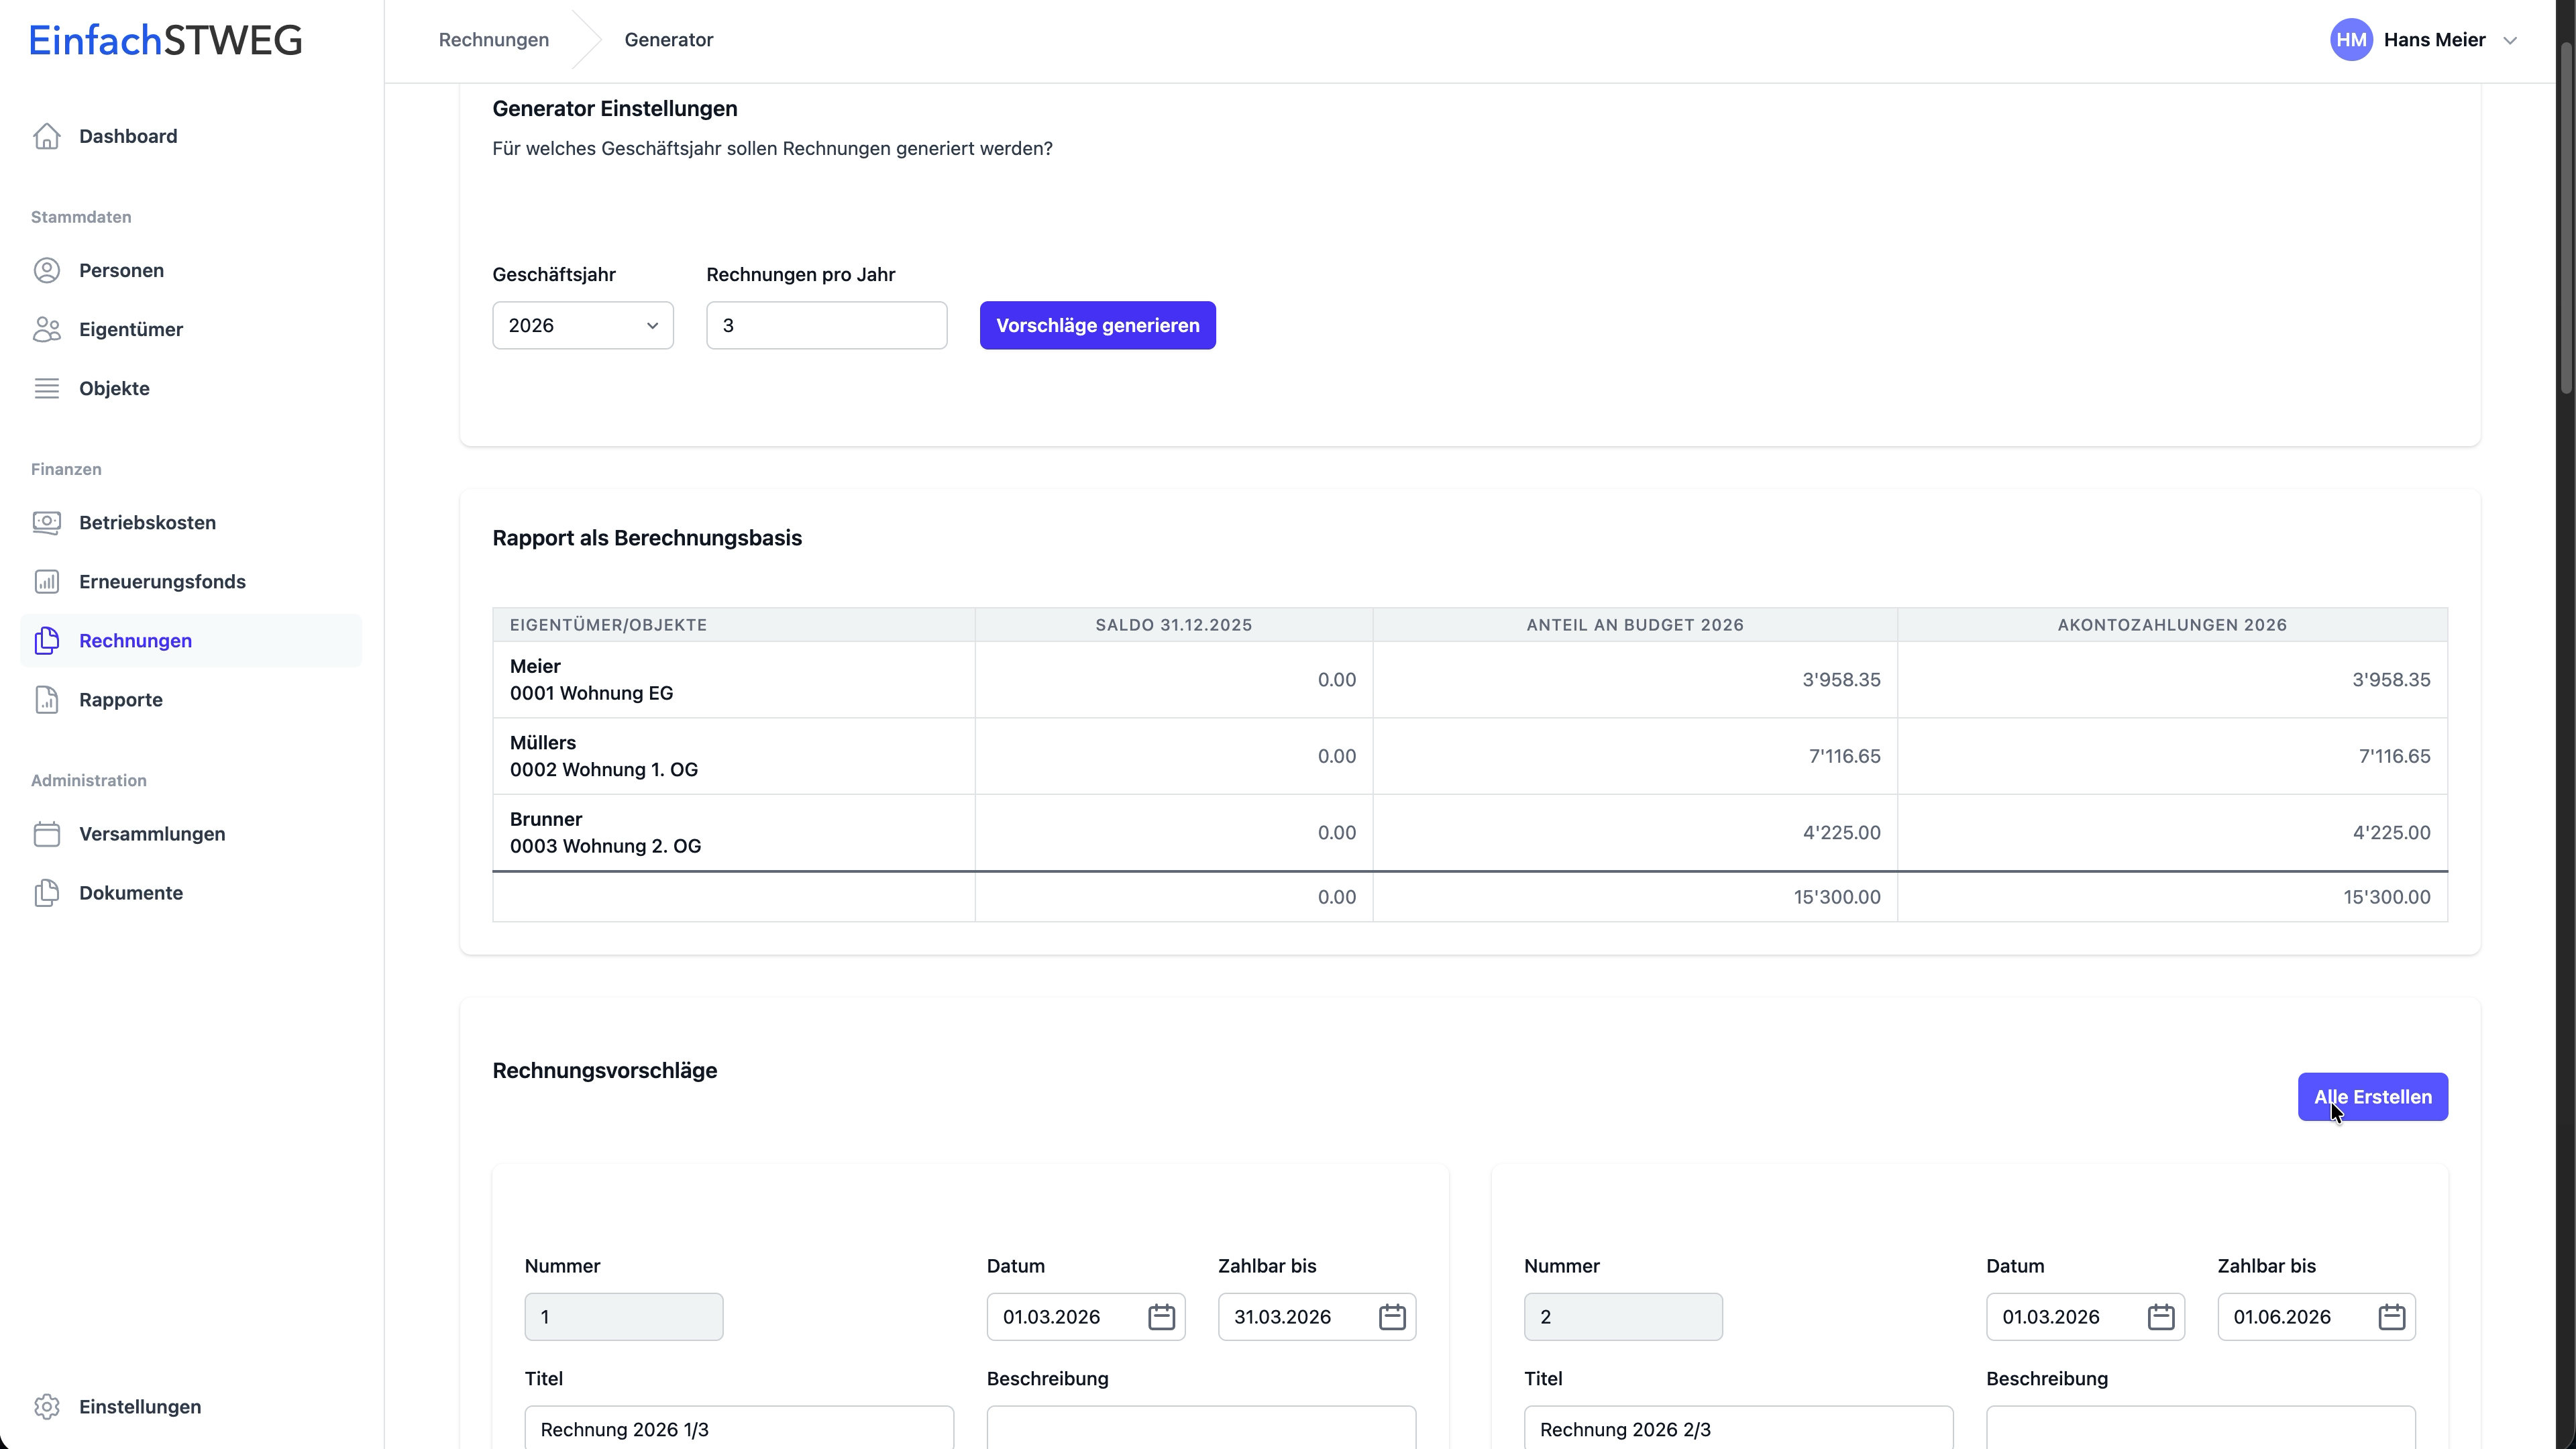Click the Dashboard home icon

click(x=46, y=136)
